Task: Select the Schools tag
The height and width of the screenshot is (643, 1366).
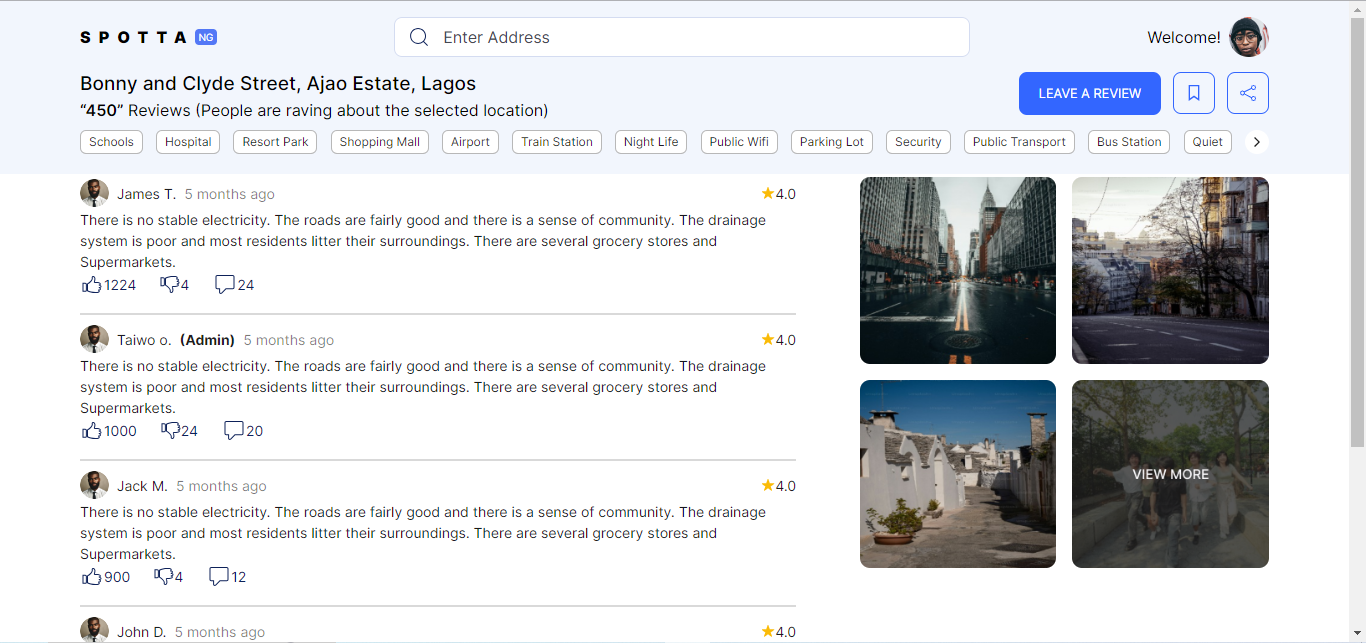Action: (111, 142)
